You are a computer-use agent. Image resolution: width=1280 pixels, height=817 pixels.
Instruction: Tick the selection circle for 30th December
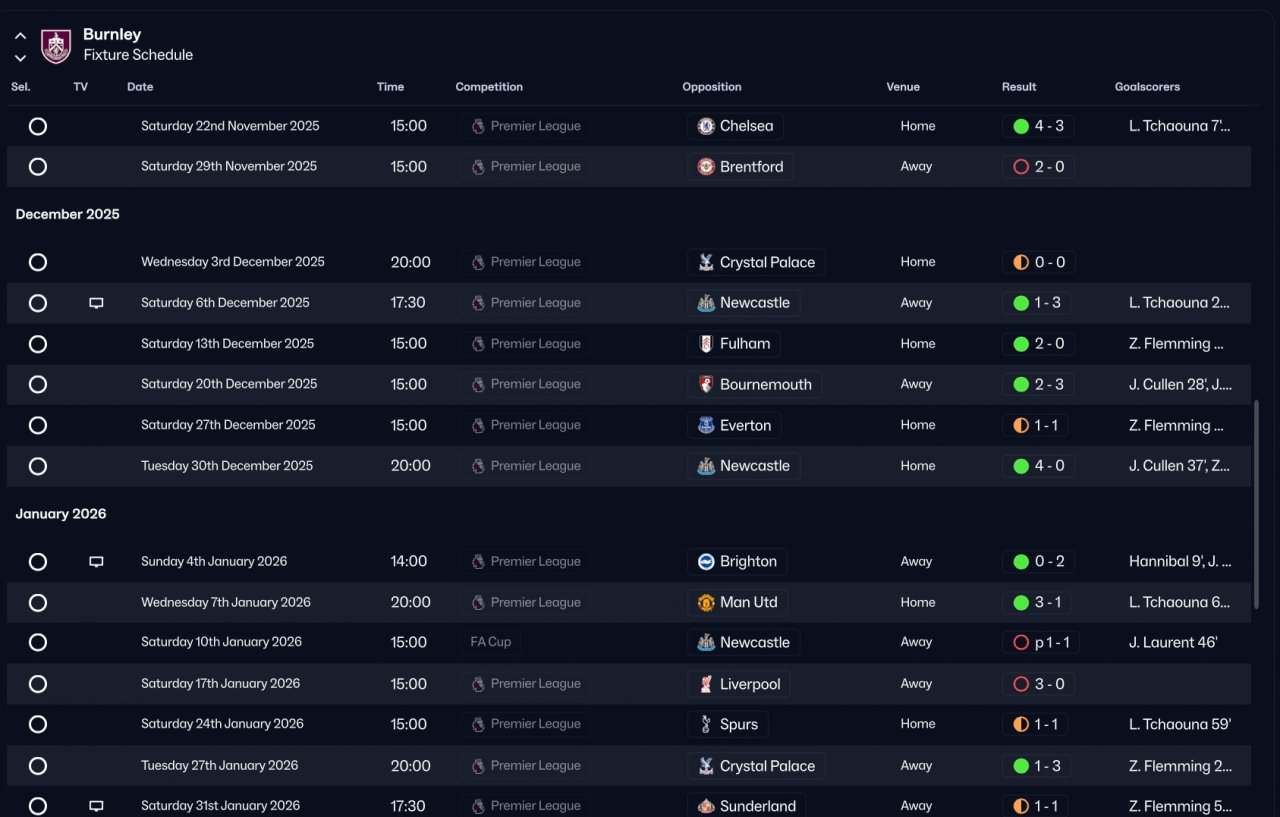38,466
